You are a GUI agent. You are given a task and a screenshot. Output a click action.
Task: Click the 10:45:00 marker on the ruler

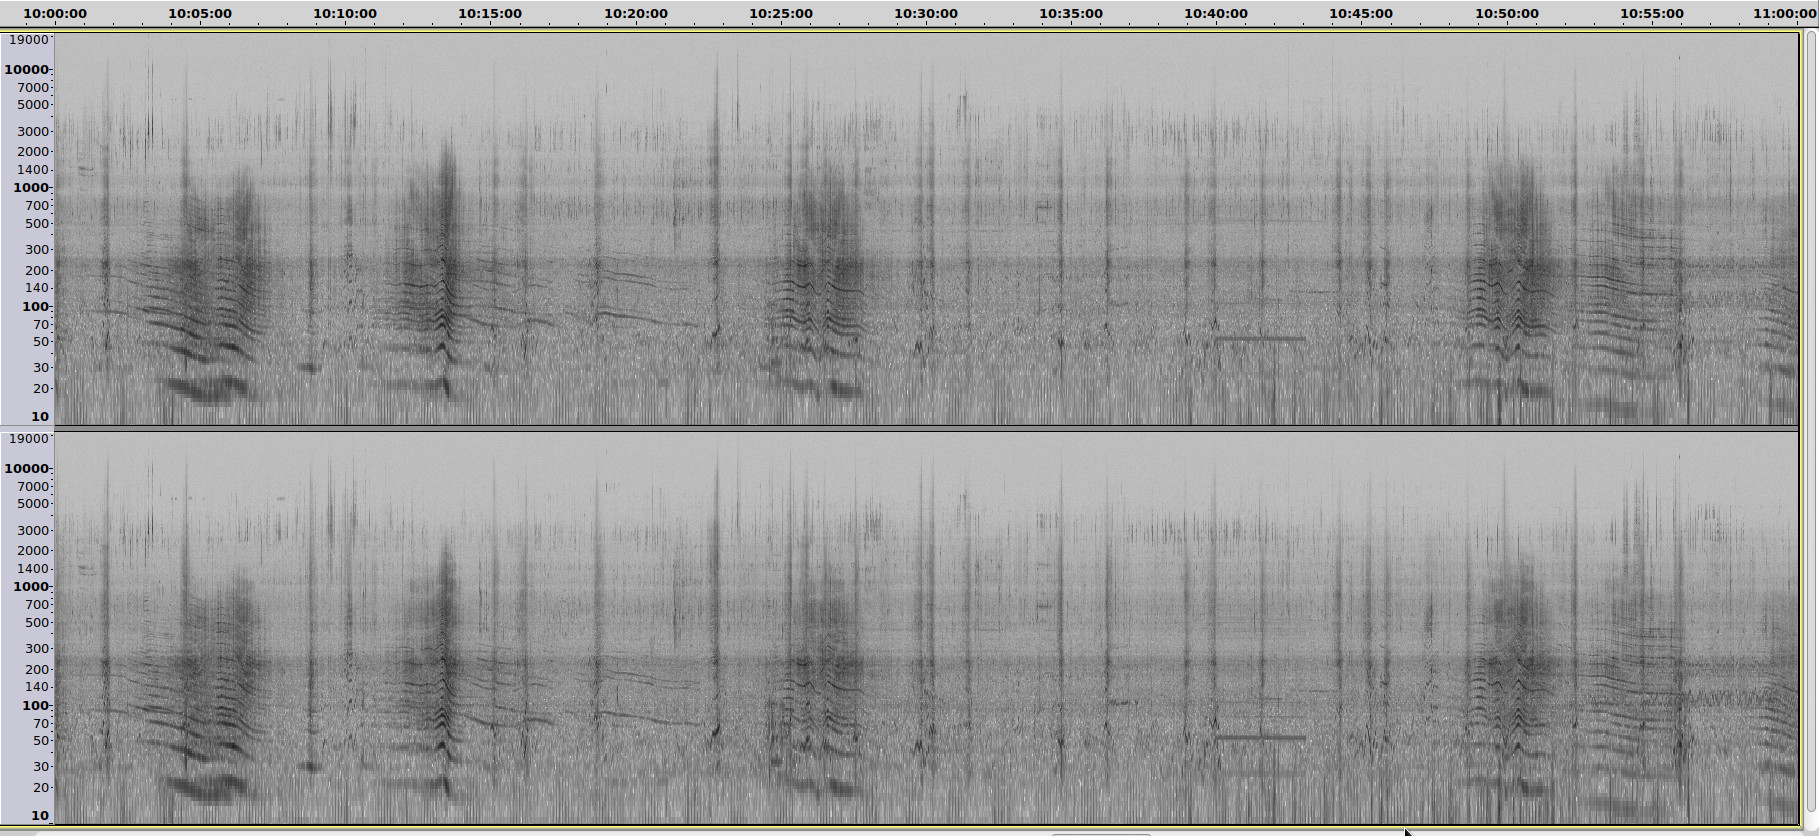(x=1361, y=14)
